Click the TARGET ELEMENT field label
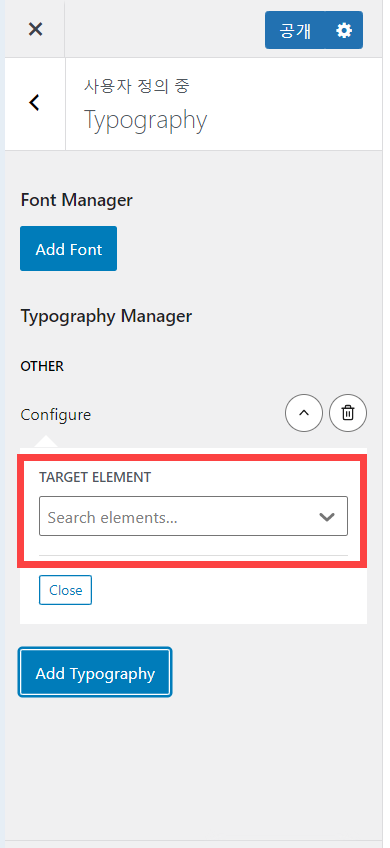Screen dimensions: 390x848 95,477
